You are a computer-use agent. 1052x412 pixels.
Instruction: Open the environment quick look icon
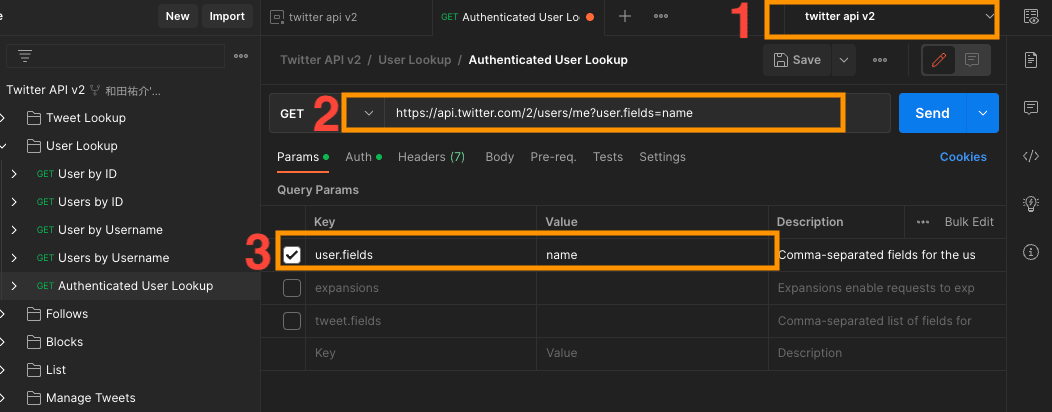tap(1031, 17)
